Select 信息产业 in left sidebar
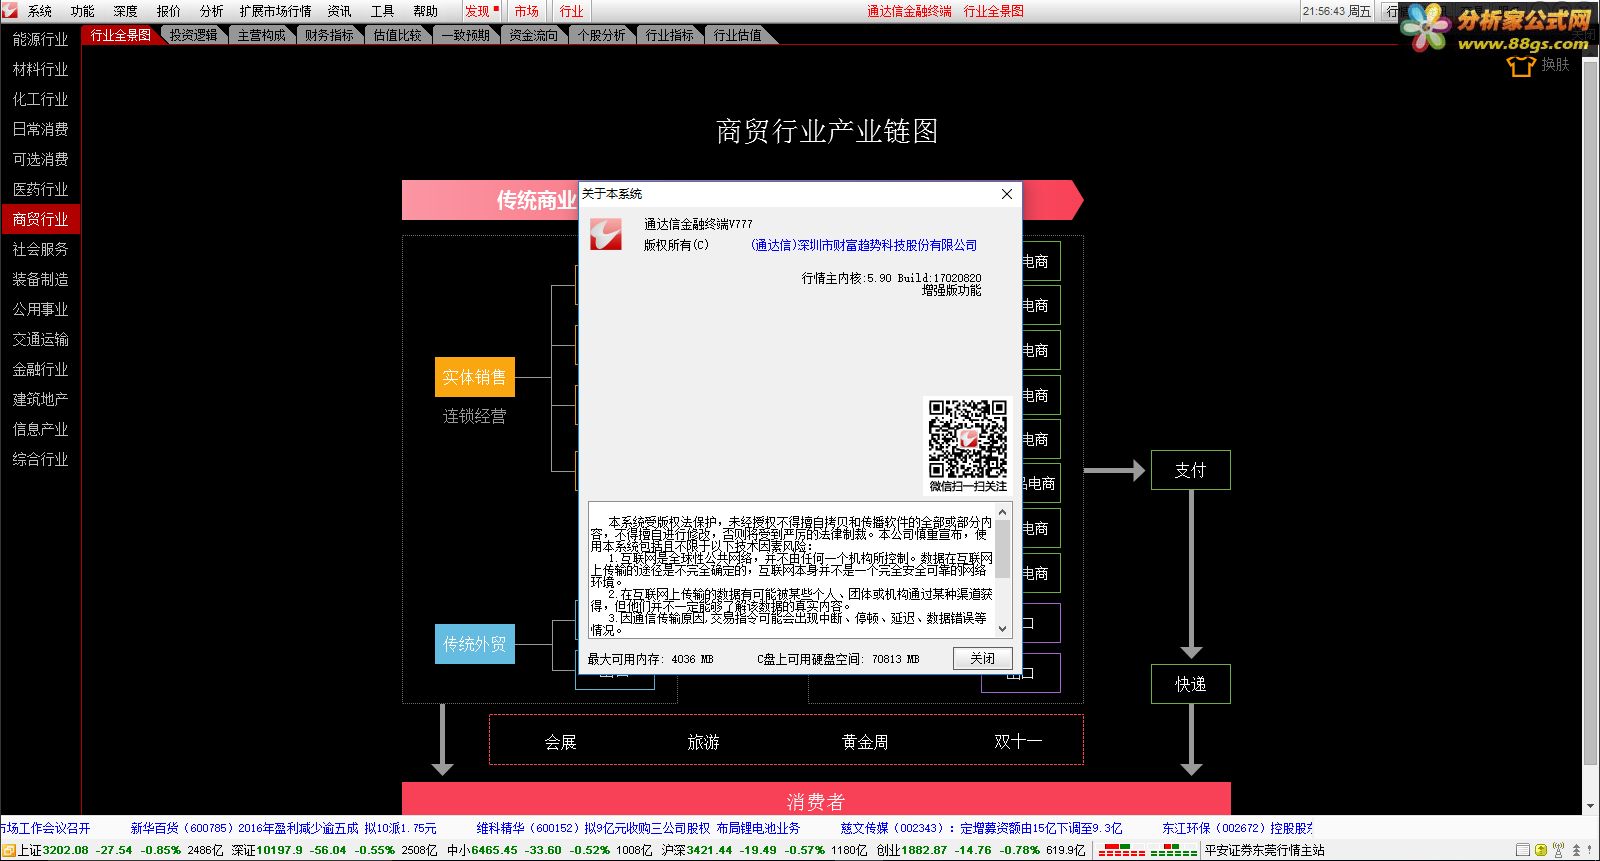 pos(40,429)
